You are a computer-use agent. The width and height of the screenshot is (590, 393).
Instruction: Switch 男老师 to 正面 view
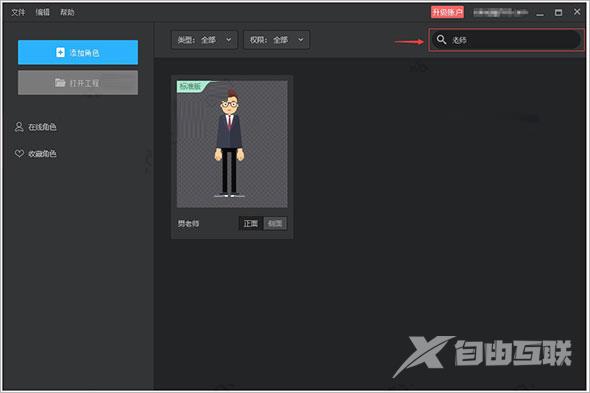click(251, 224)
